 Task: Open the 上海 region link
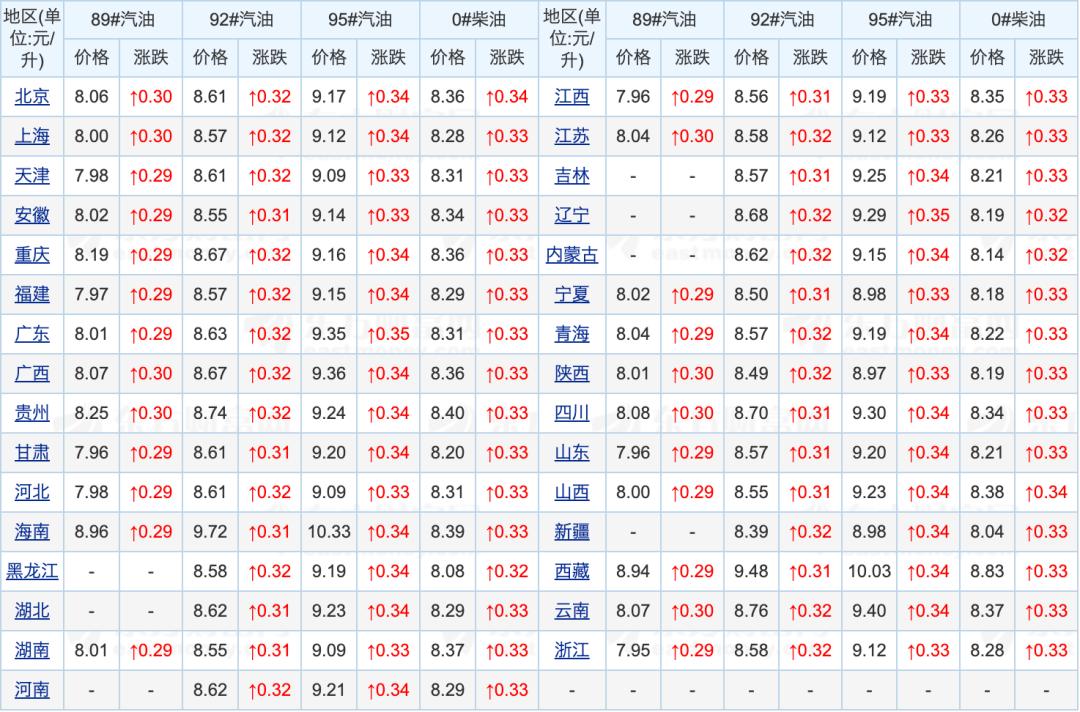tap(32, 136)
